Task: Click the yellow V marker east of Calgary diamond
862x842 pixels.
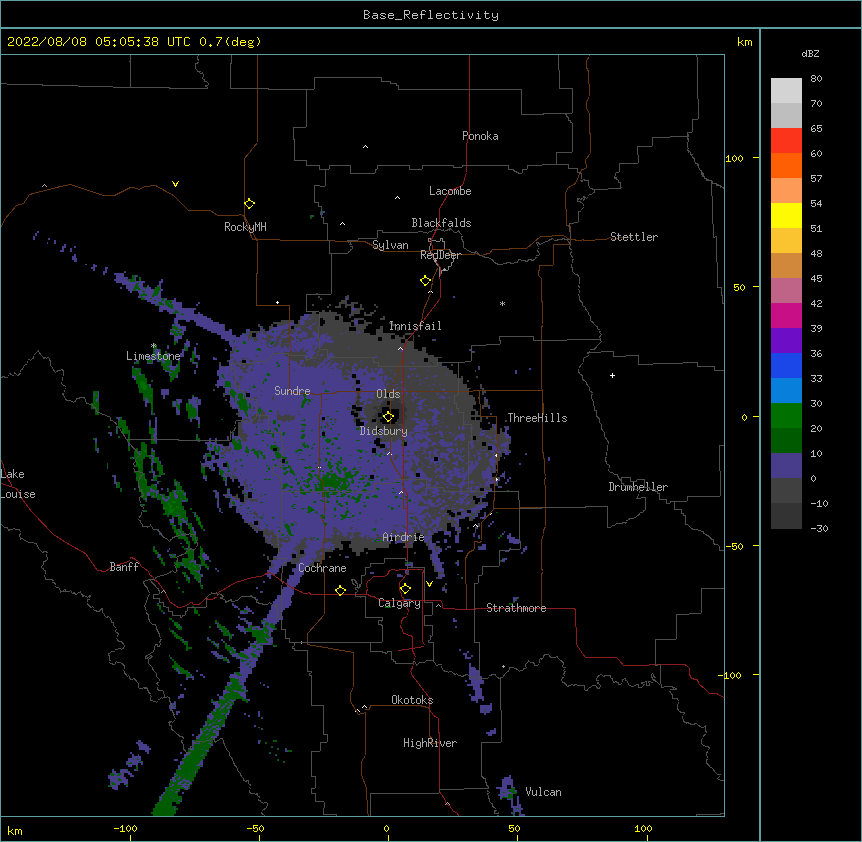Action: point(429,584)
